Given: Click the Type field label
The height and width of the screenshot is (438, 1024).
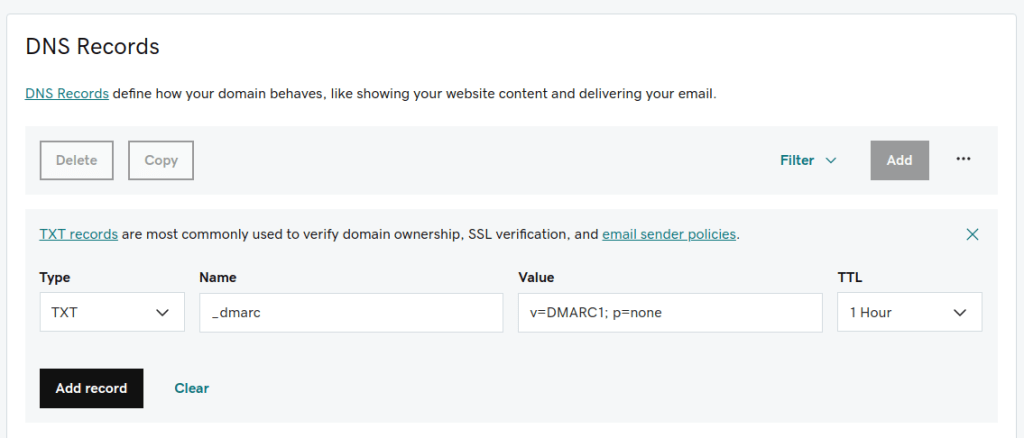Looking at the screenshot, I should [x=55, y=277].
